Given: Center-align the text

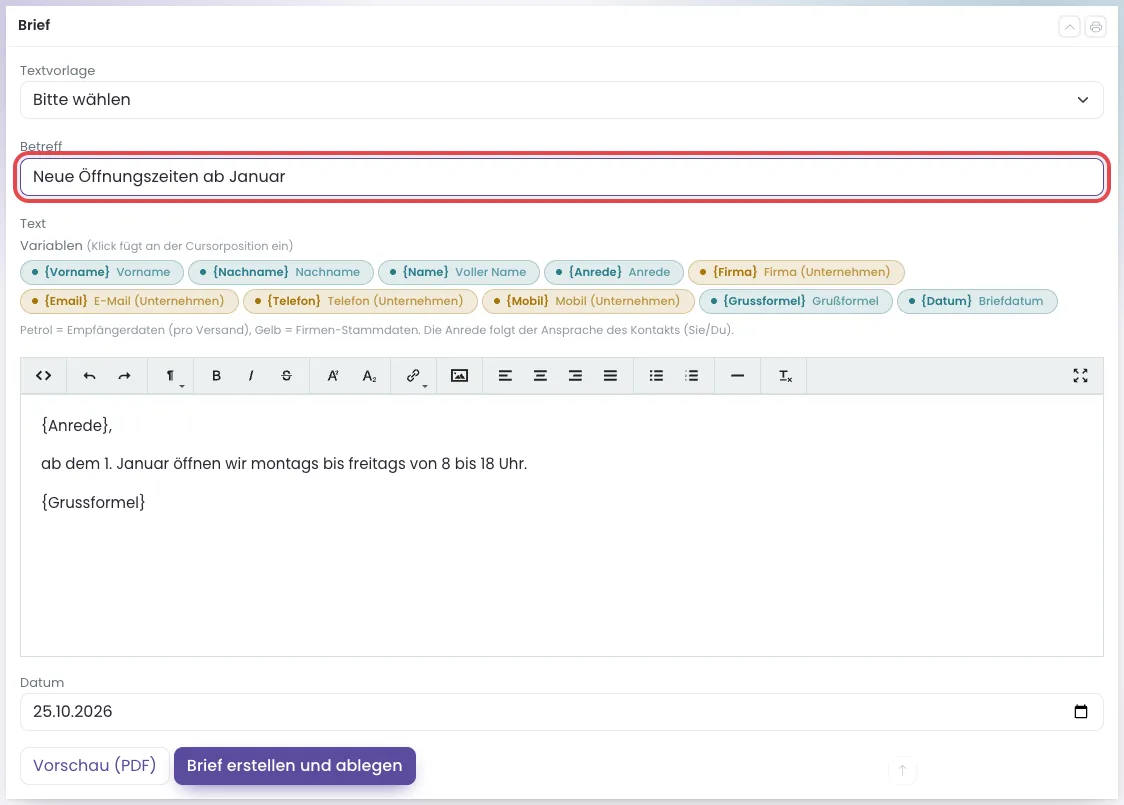Looking at the screenshot, I should [540, 376].
